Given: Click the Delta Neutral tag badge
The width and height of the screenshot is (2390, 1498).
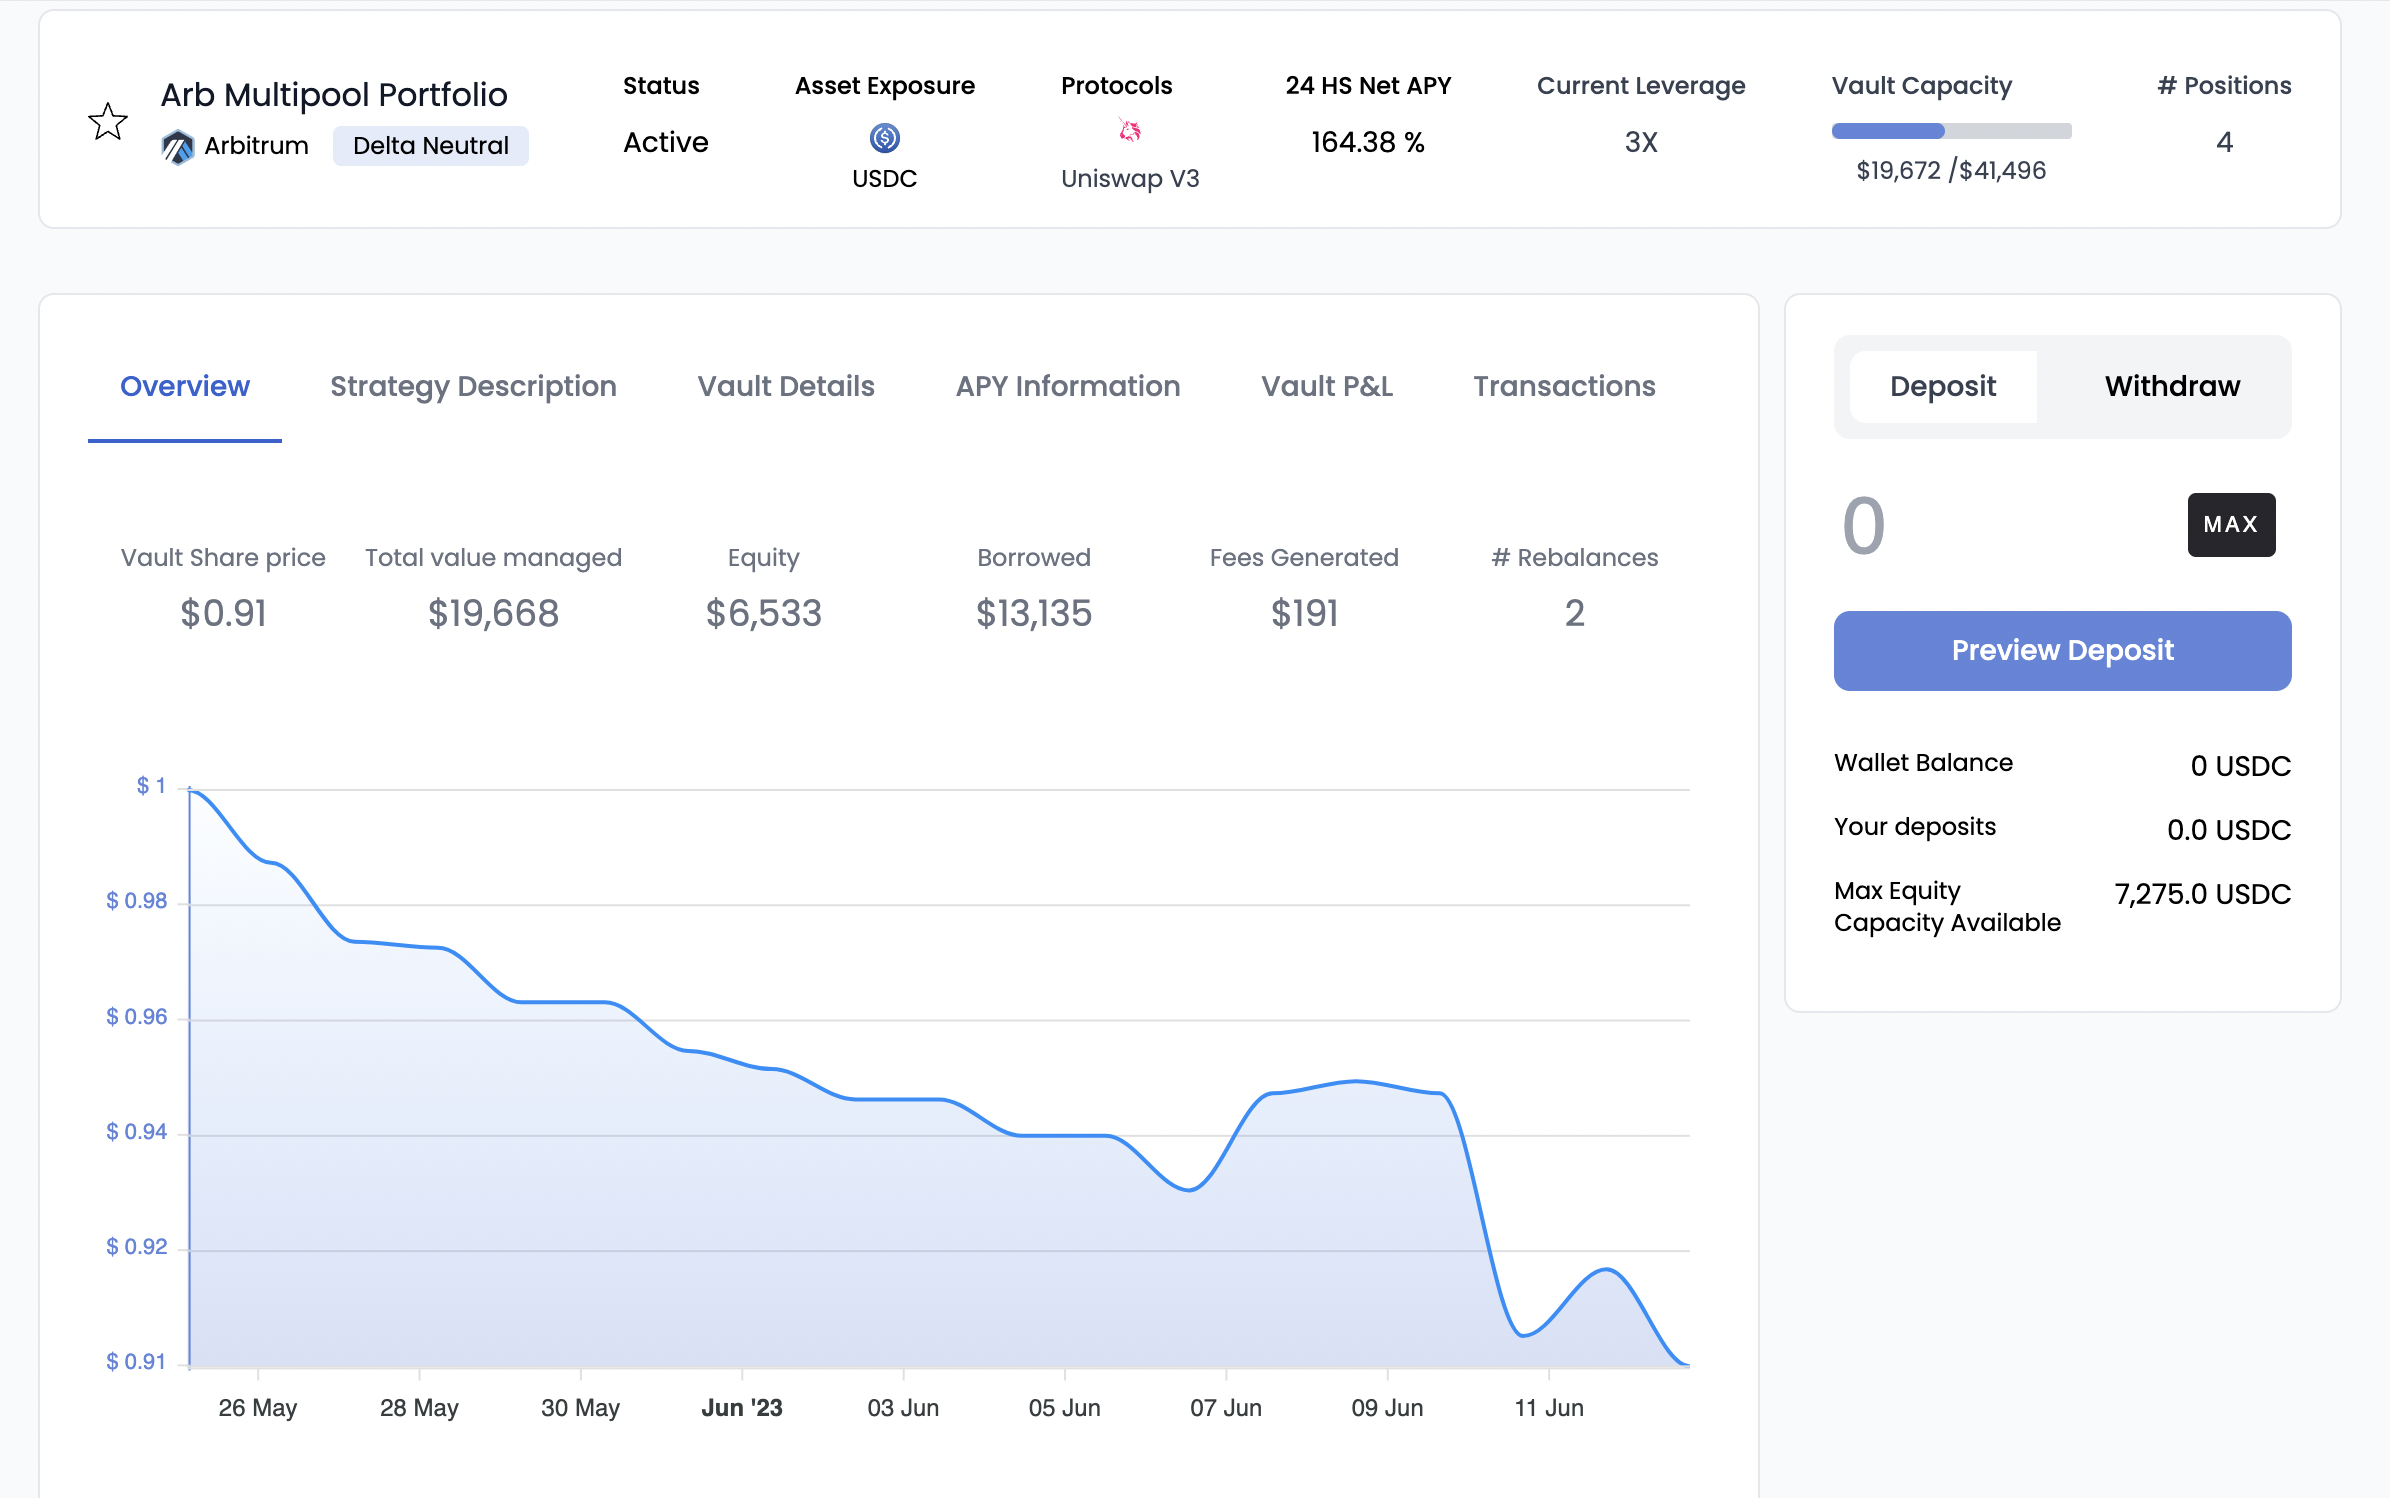Looking at the screenshot, I should click(430, 146).
